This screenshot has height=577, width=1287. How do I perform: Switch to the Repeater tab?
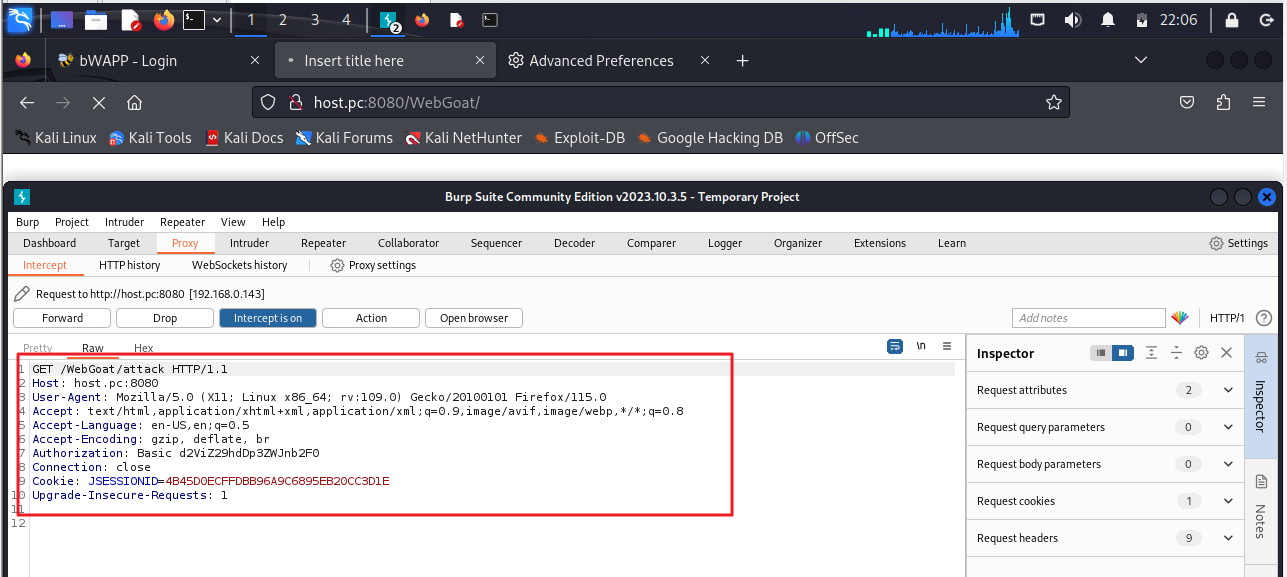(x=324, y=243)
